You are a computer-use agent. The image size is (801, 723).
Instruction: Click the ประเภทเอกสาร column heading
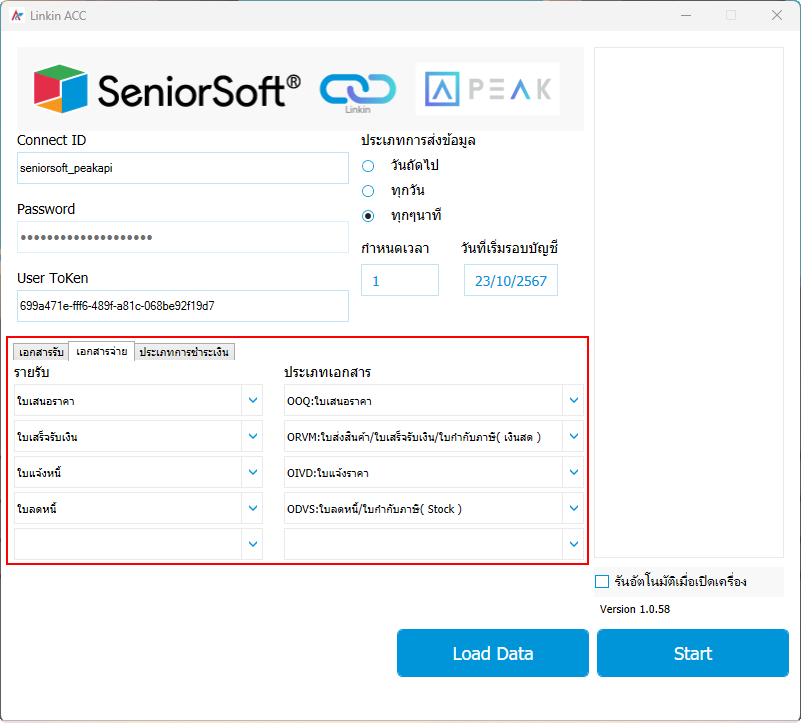[327, 372]
